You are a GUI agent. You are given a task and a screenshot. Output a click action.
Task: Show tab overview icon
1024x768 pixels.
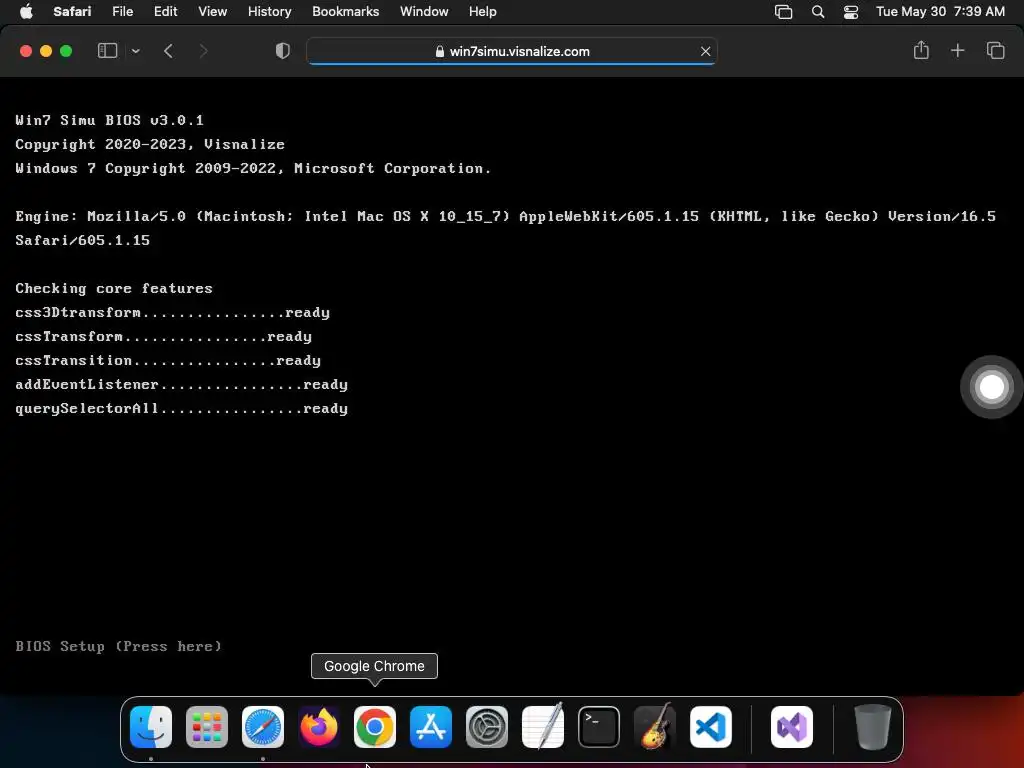[x=995, y=51]
